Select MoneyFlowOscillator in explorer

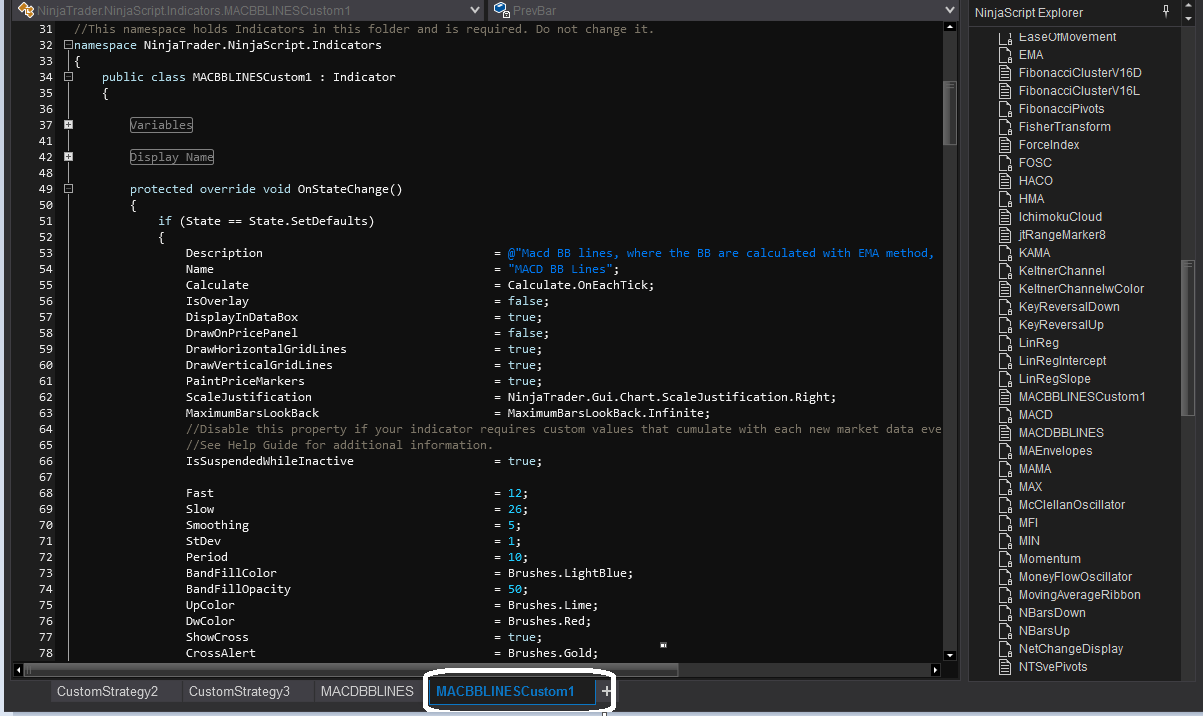click(1075, 577)
